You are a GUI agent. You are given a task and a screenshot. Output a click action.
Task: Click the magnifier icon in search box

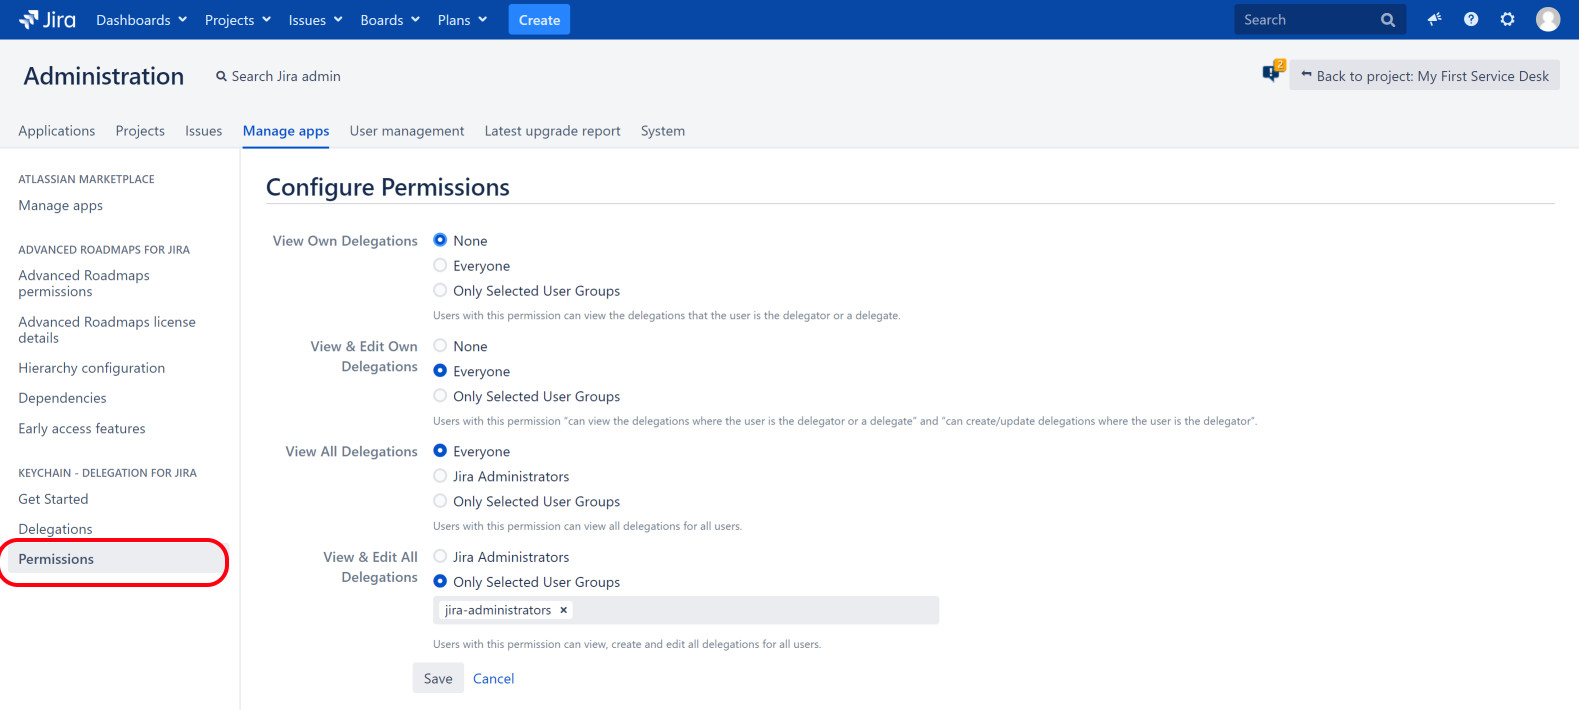click(x=1388, y=20)
